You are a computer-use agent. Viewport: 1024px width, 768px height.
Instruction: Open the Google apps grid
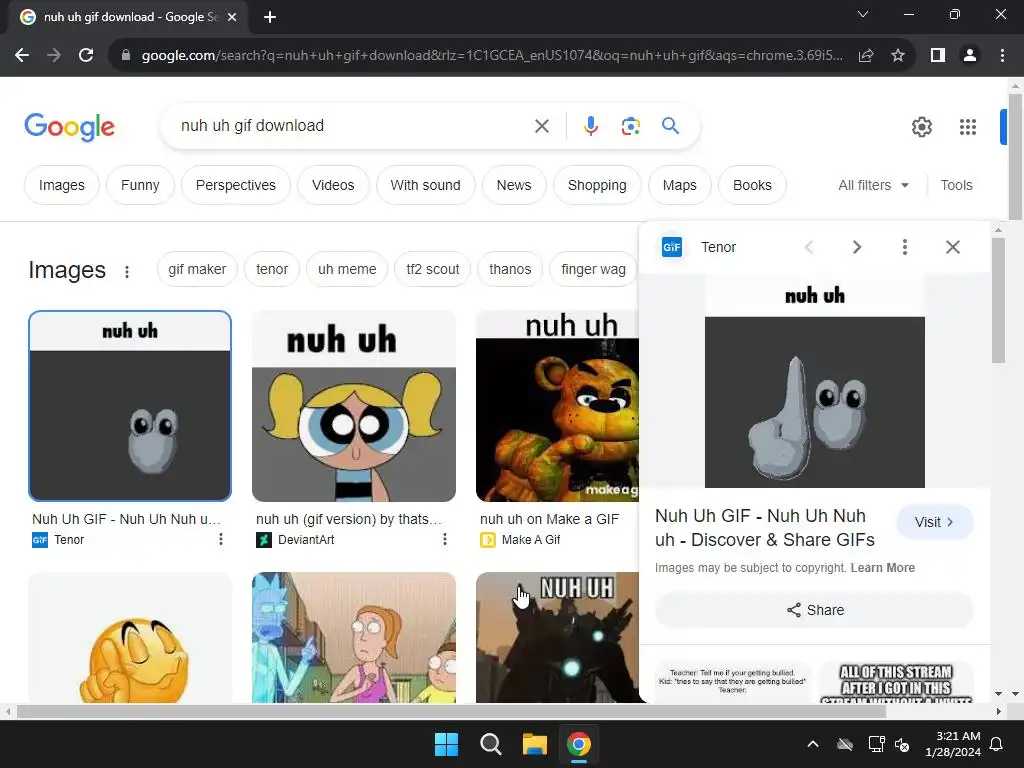[x=968, y=127]
